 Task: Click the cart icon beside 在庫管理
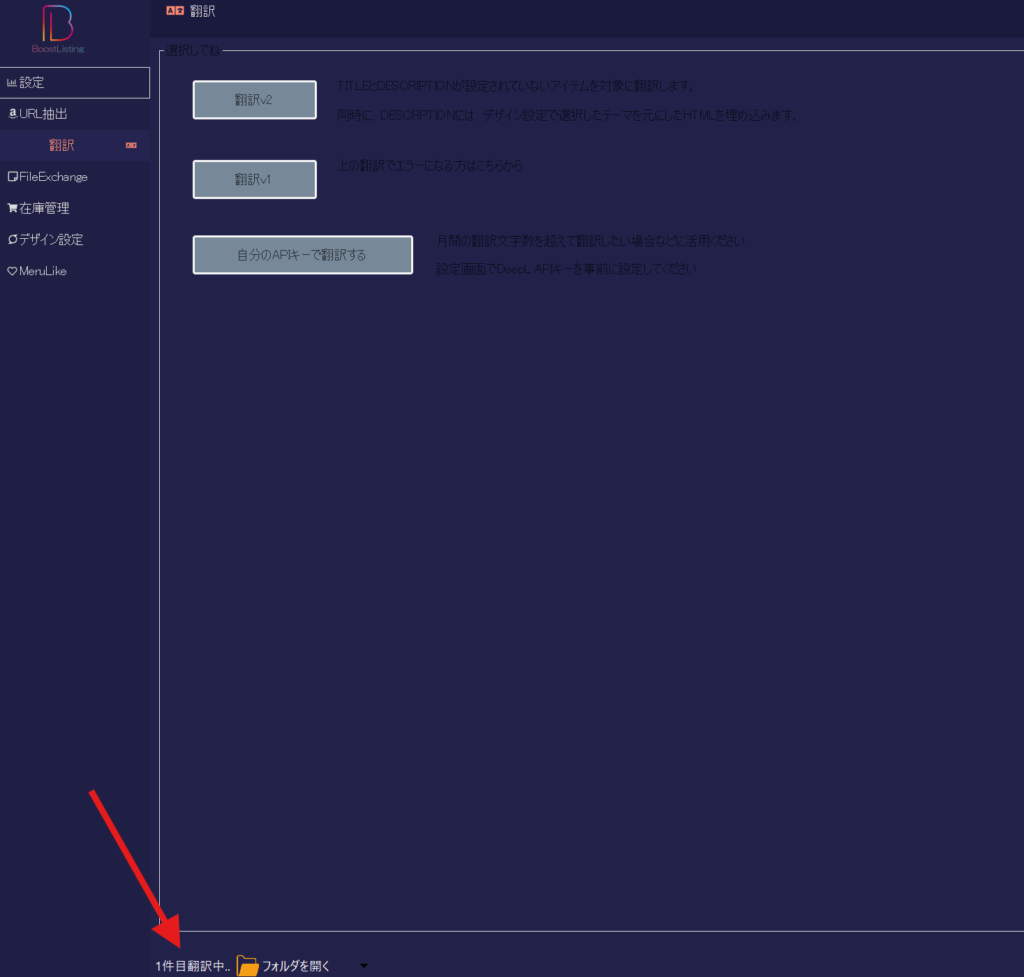pos(12,209)
